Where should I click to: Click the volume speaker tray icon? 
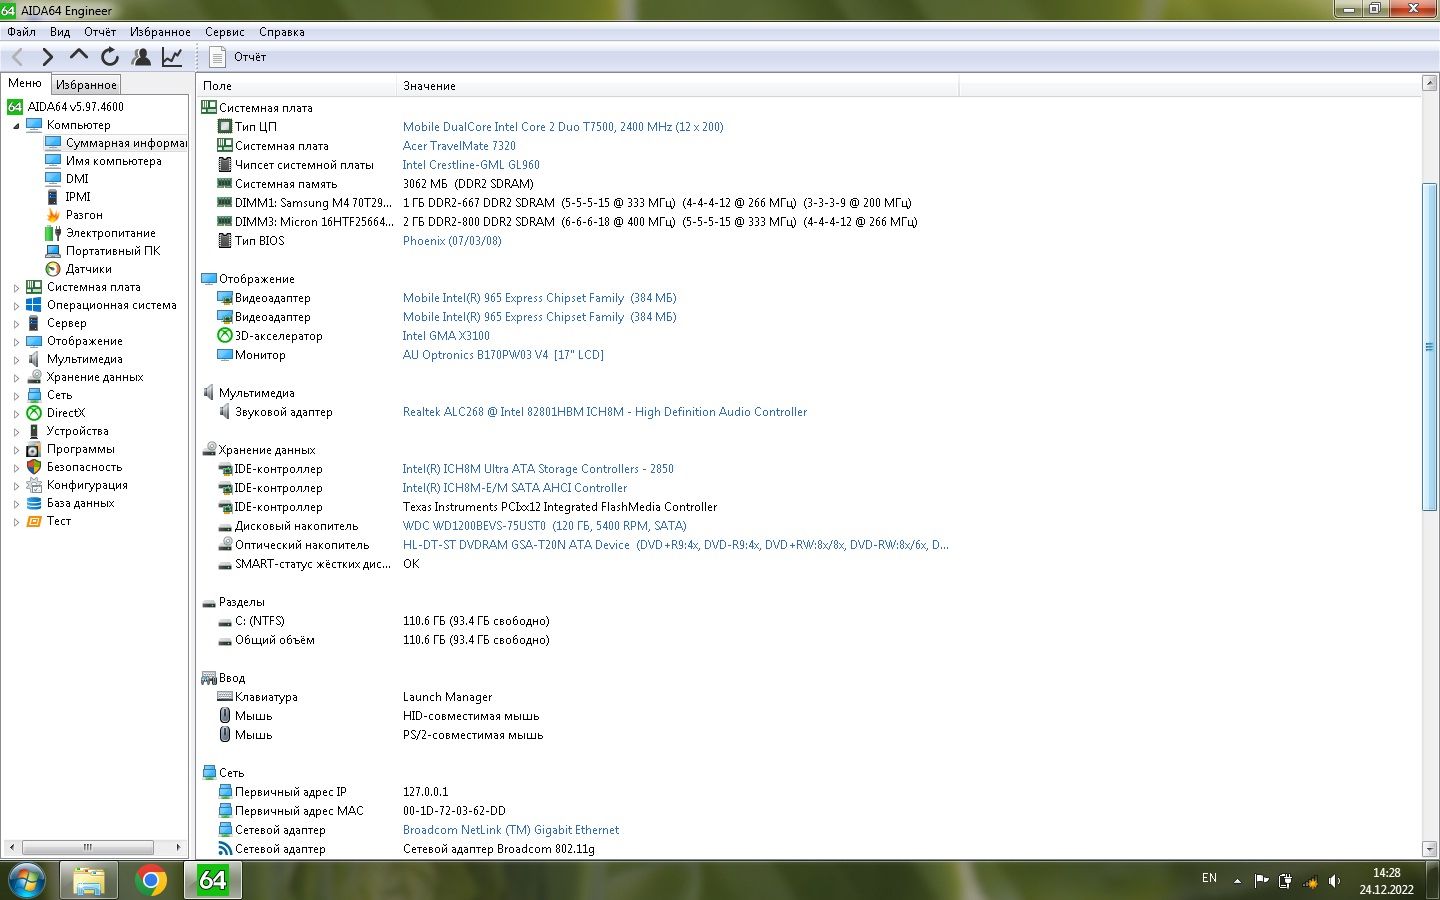(1334, 881)
